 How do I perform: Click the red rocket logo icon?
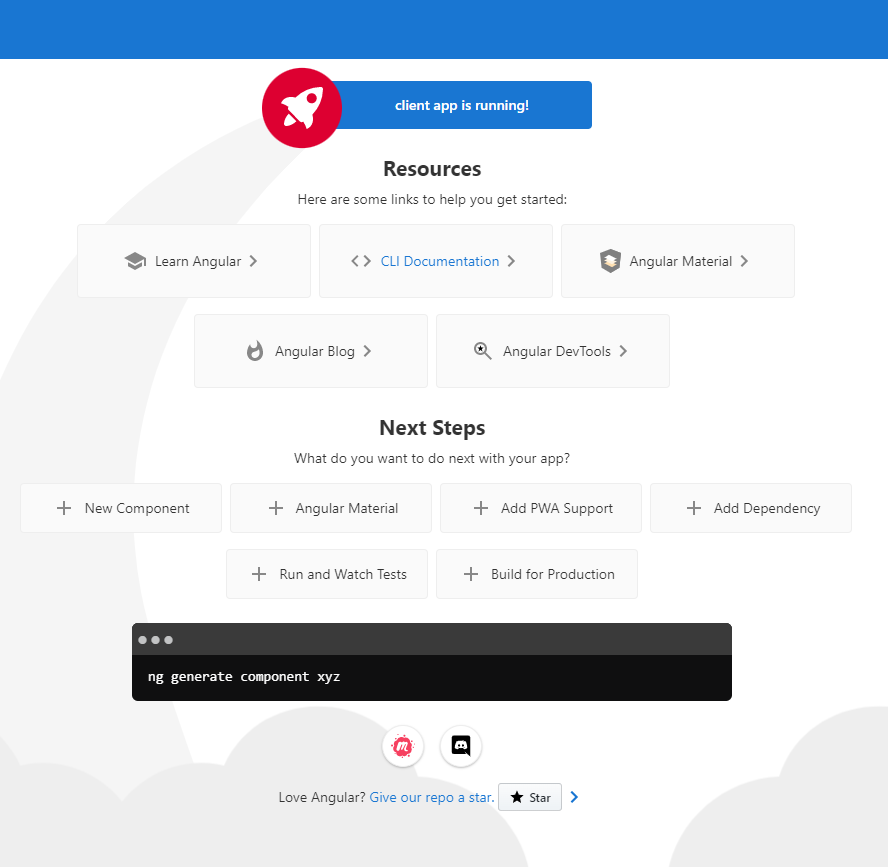tap(302, 108)
